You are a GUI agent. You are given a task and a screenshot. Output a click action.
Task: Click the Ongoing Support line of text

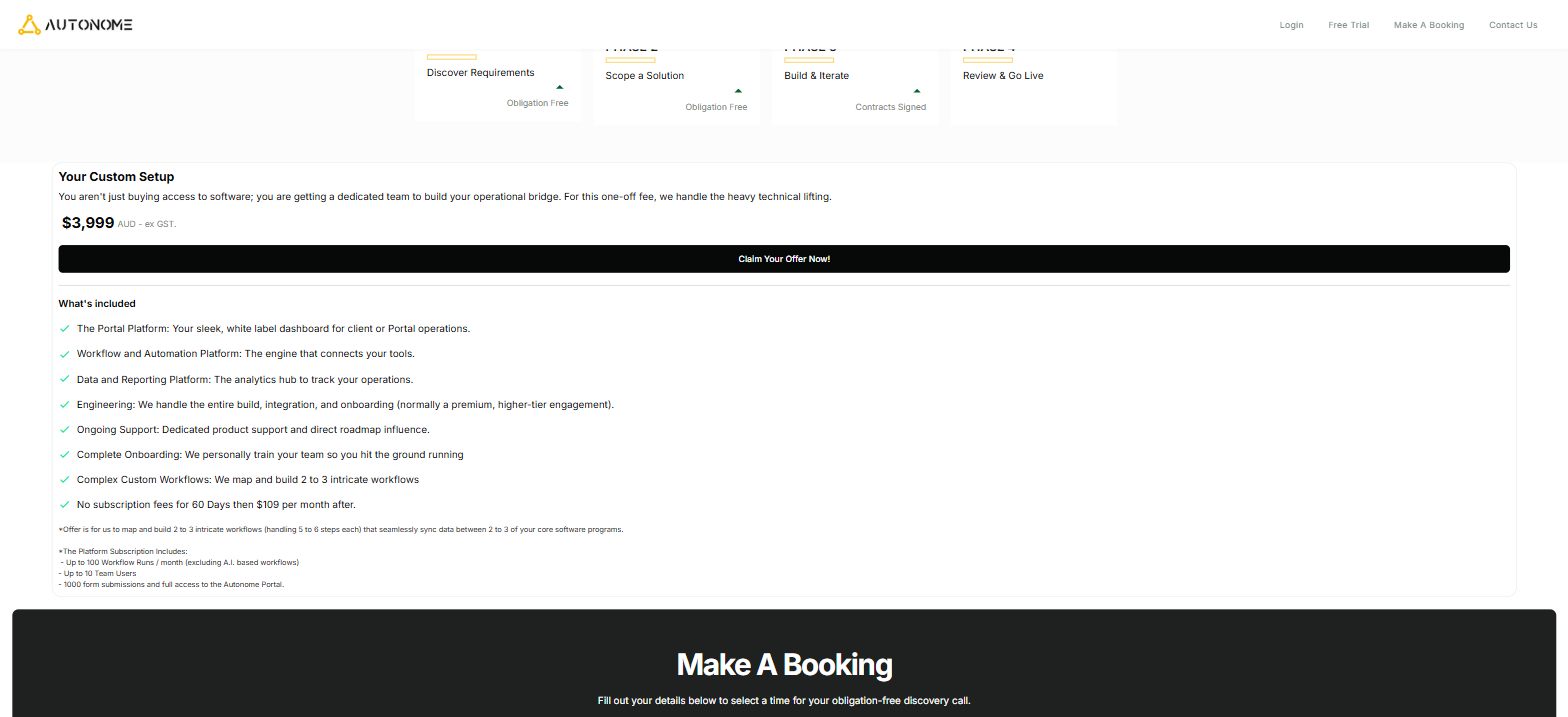[253, 430]
